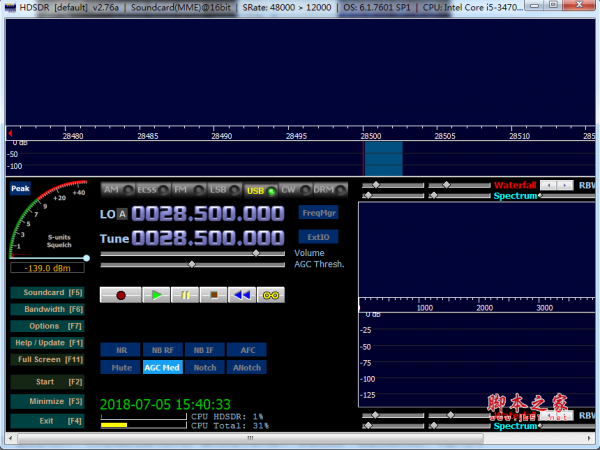Click the date and time display
The width and height of the screenshot is (600, 450).
coord(165,404)
